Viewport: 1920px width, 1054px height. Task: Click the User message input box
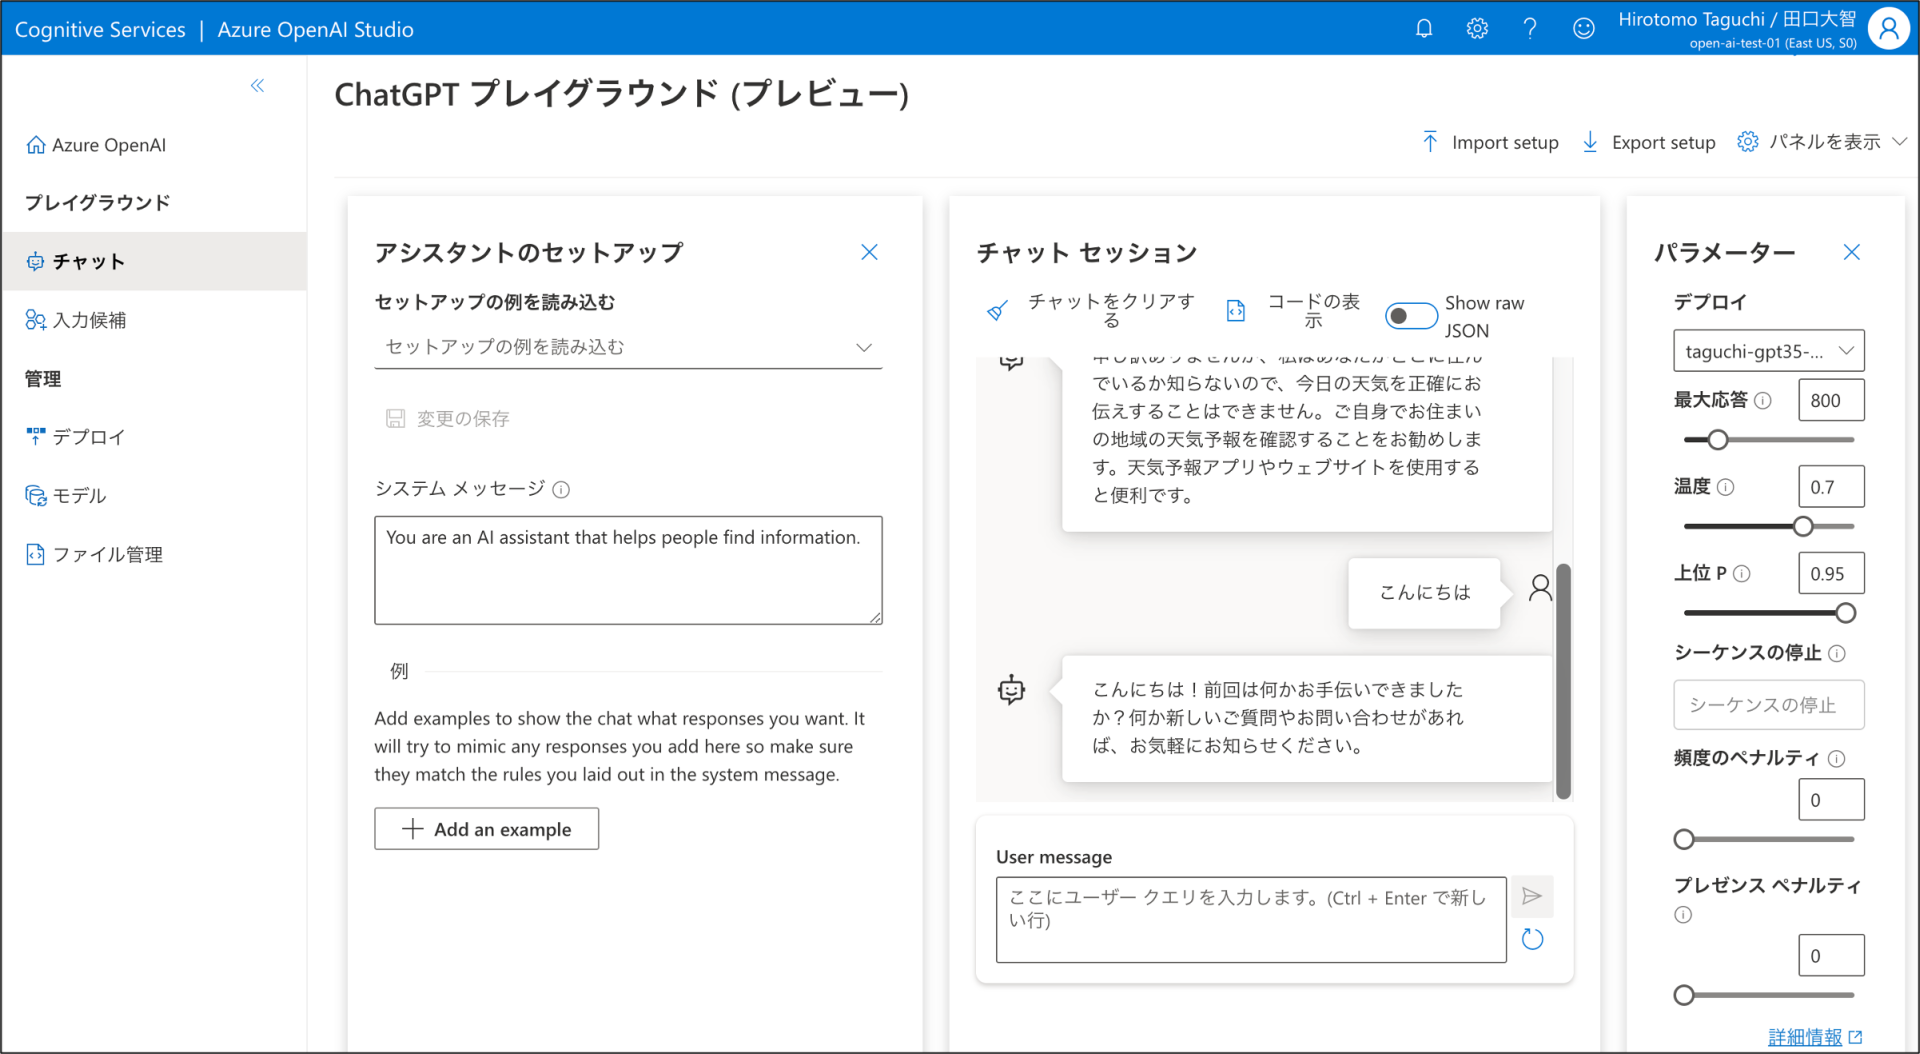(x=1249, y=918)
